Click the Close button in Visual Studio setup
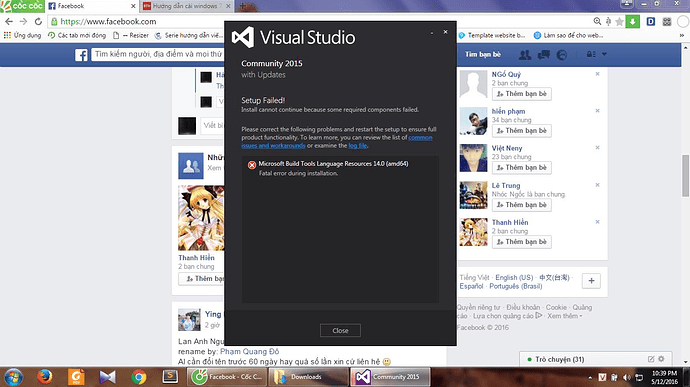The width and height of the screenshot is (690, 387). [340, 330]
